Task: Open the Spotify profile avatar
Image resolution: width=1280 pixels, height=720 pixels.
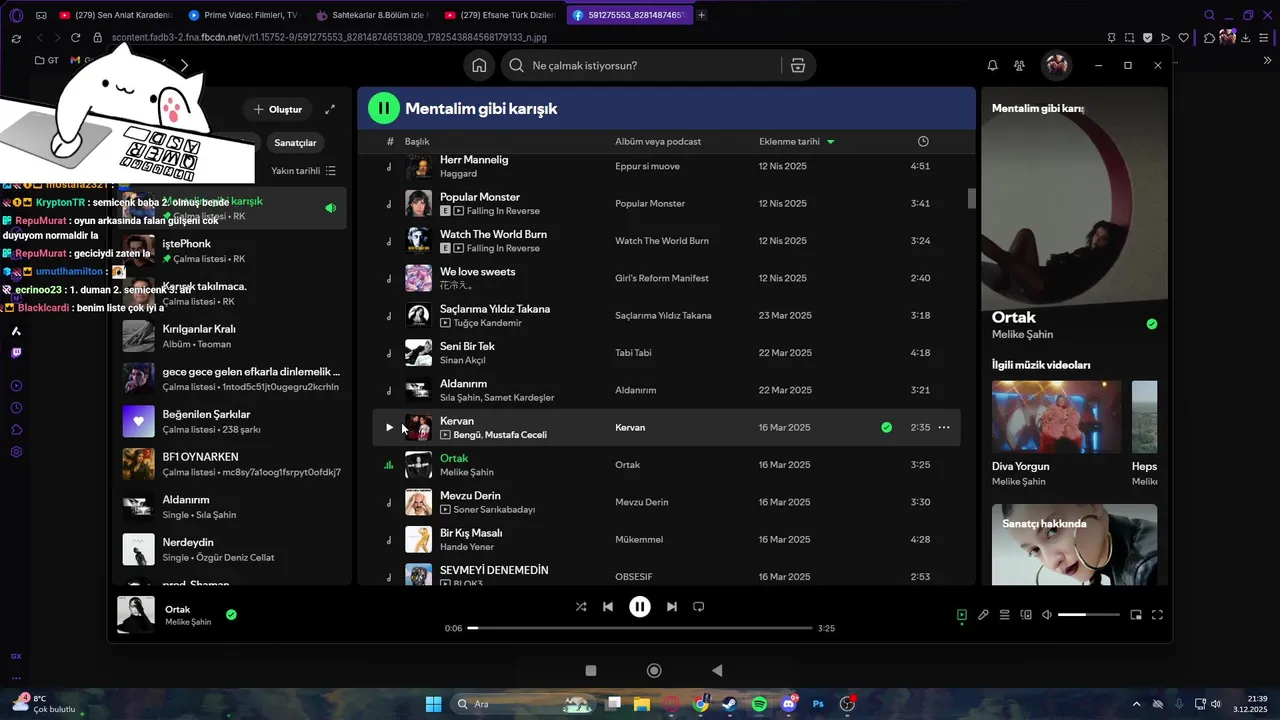Action: 1056,65
